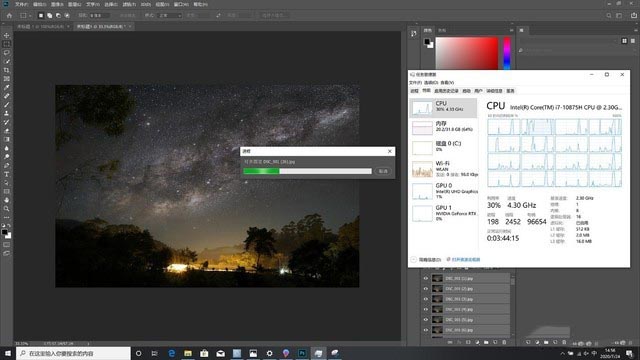Select the Horizontal Type tool
The height and width of the screenshot is (360, 640).
[7, 174]
